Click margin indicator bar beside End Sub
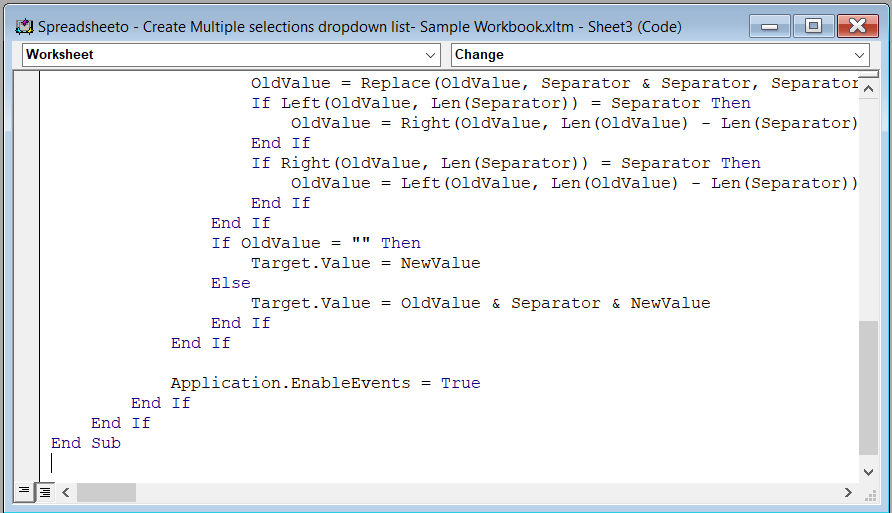Viewport: 892px width, 513px height. pos(29,443)
